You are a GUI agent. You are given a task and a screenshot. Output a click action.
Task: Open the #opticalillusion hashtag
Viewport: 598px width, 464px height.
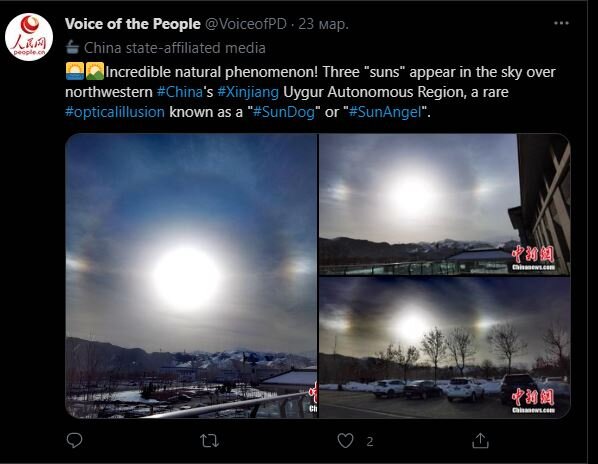coord(115,112)
